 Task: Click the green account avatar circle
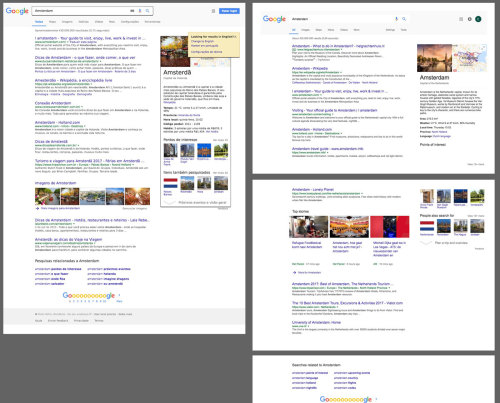[x=478, y=19]
